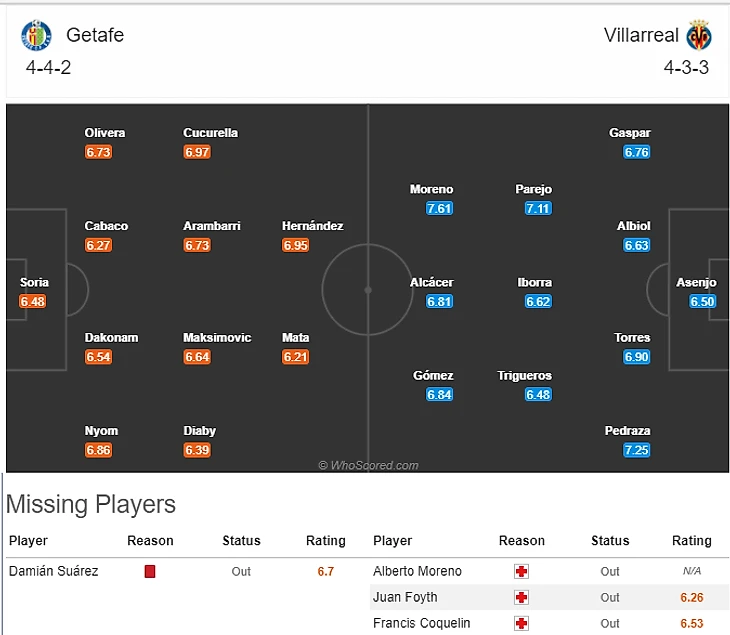Select goalkeeper Asenjo on the pitch

click(x=696, y=282)
